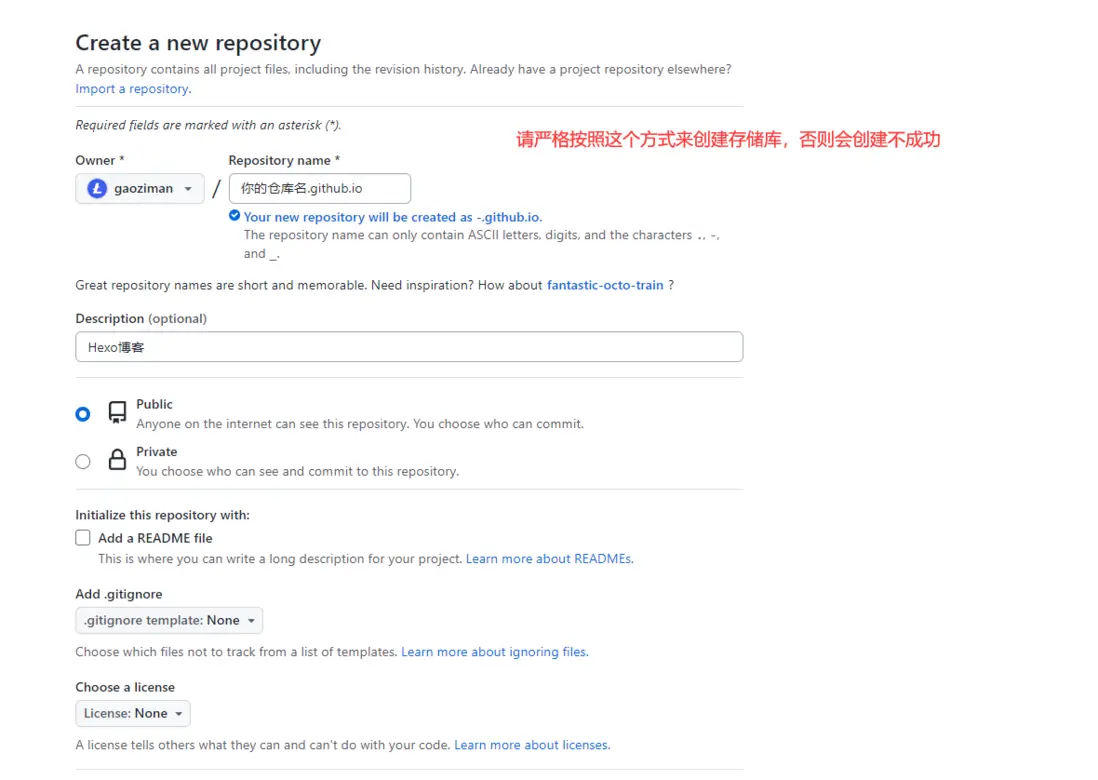1098x780 pixels.
Task: Click the Private option label text
Action: coord(157,452)
